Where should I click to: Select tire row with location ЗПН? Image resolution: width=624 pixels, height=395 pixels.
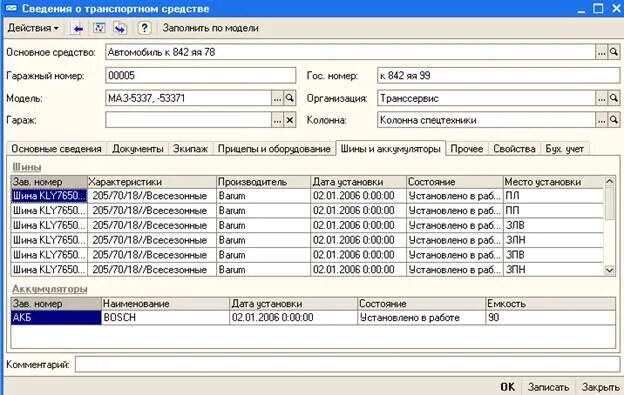pos(307,269)
